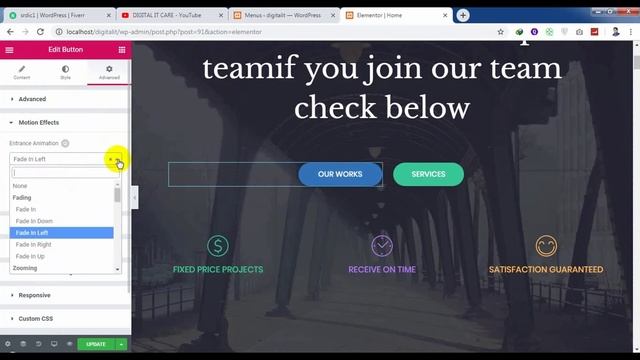This screenshot has height=360, width=640.
Task: Click the site information icon in address bar
Action: tap(59, 32)
